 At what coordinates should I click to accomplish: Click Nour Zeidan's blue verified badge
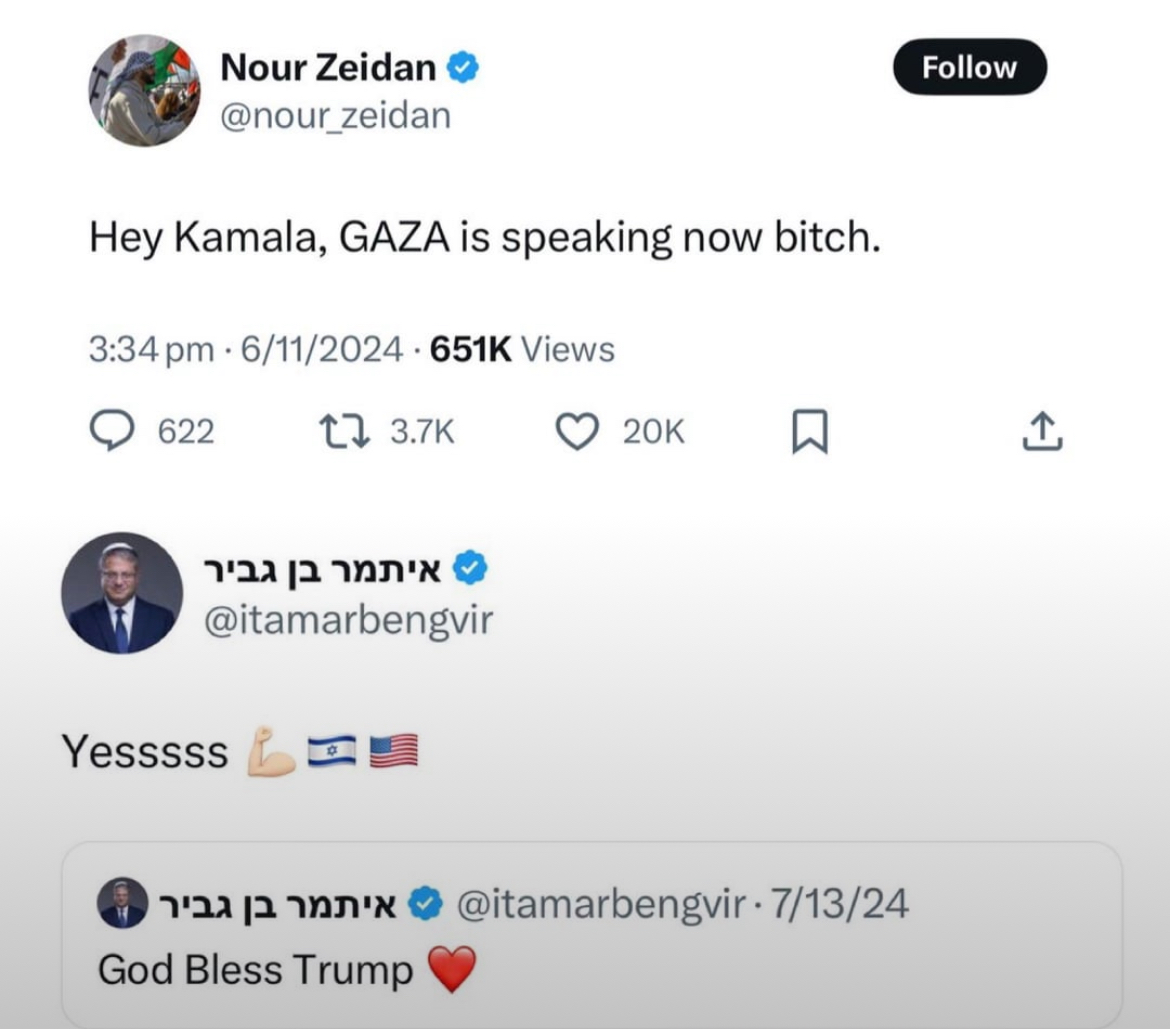pos(462,68)
